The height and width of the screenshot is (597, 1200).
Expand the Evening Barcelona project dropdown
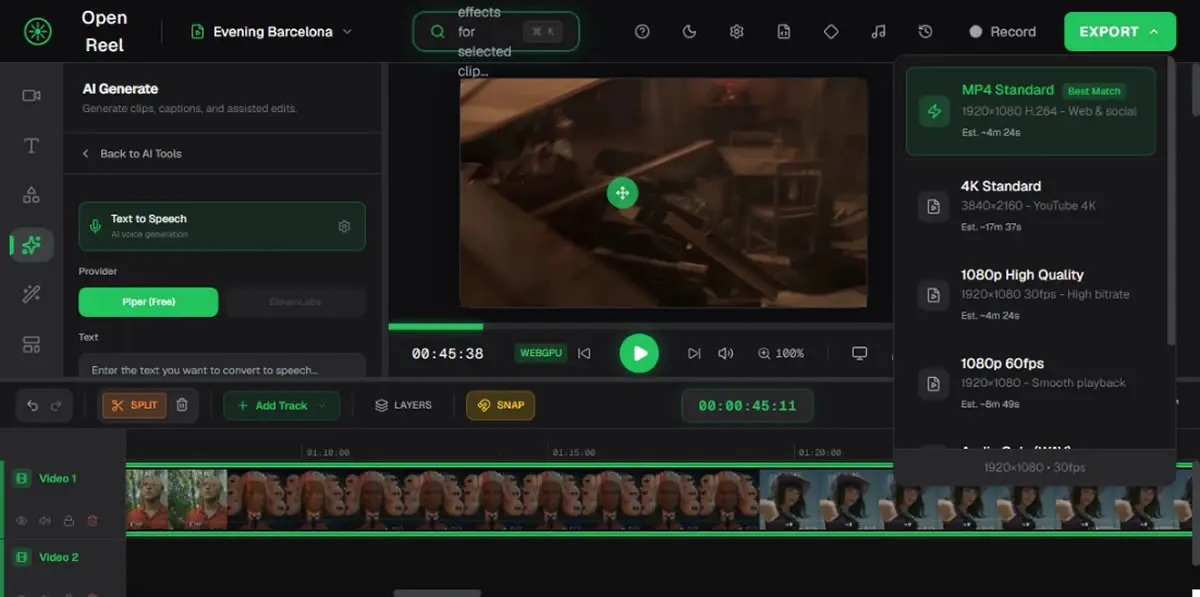(271, 32)
